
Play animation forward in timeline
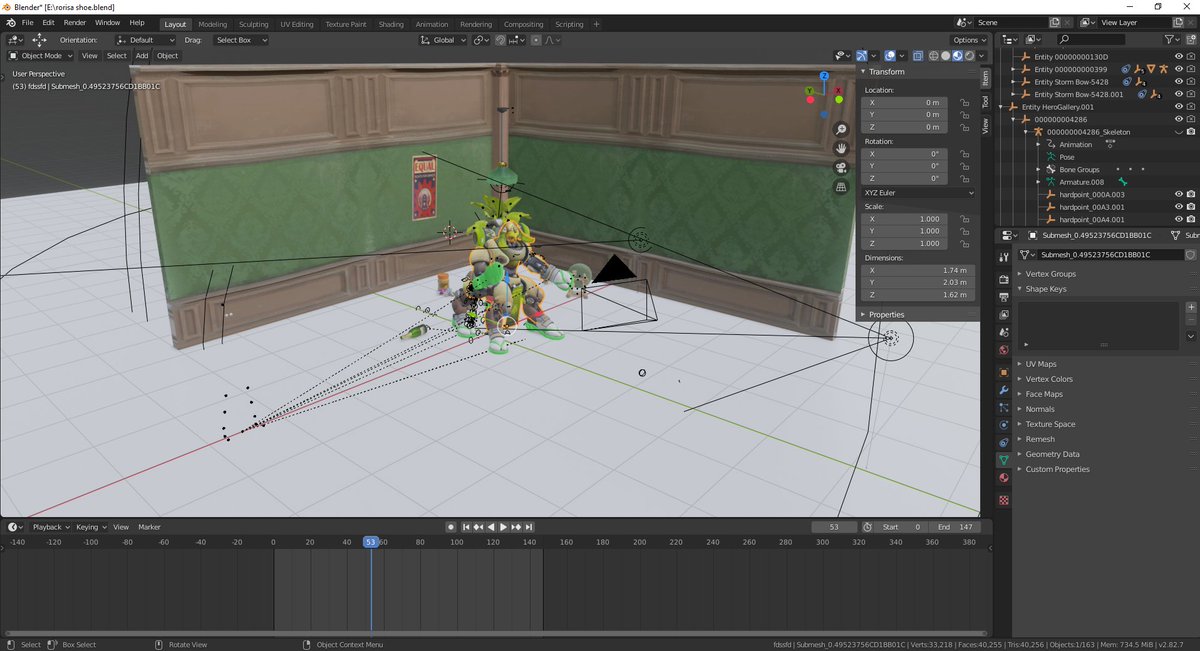click(x=503, y=527)
